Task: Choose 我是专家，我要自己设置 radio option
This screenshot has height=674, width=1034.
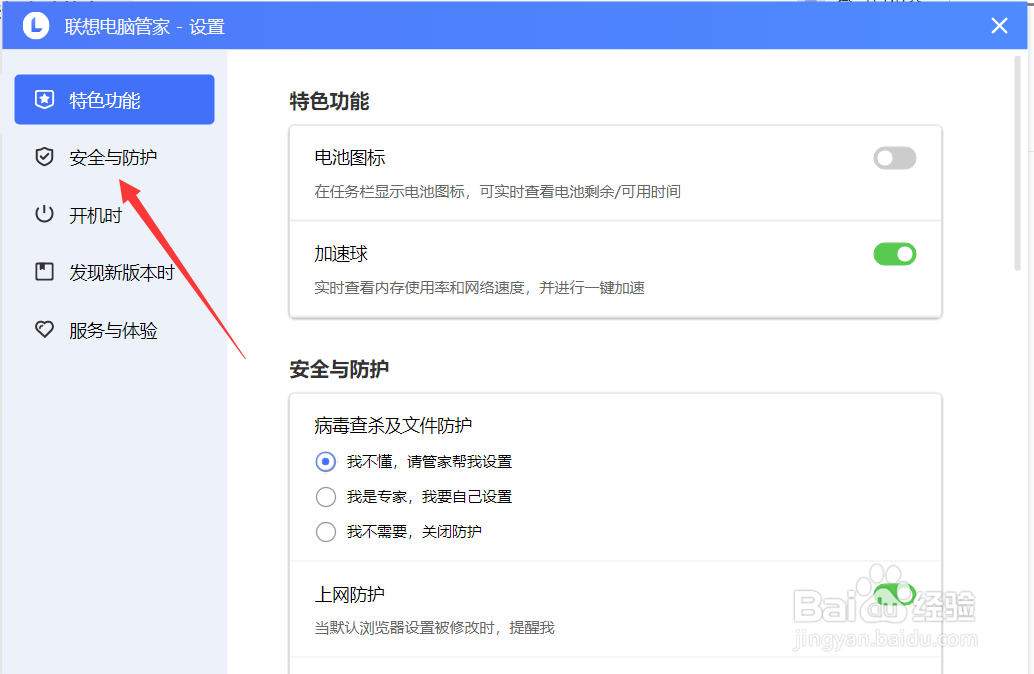Action: [326, 497]
